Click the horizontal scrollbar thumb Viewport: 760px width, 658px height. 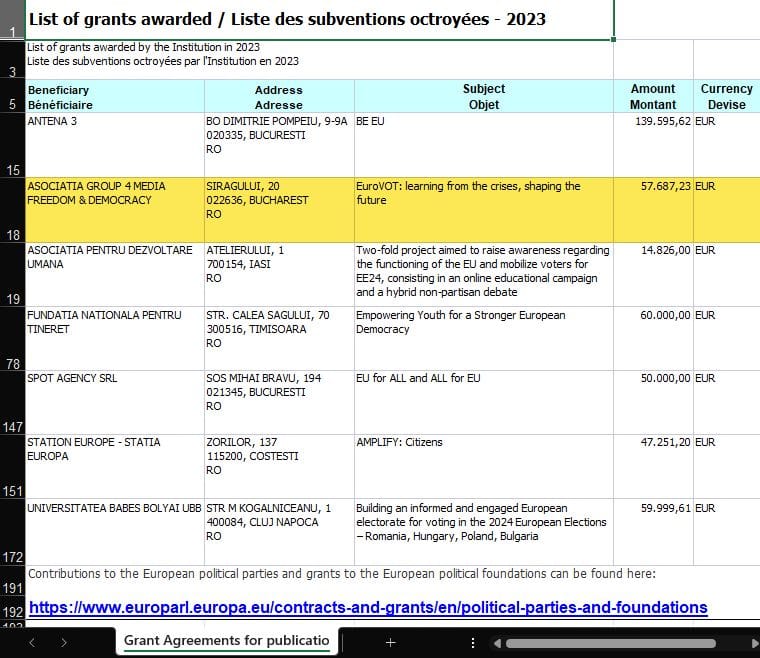[x=611, y=643]
